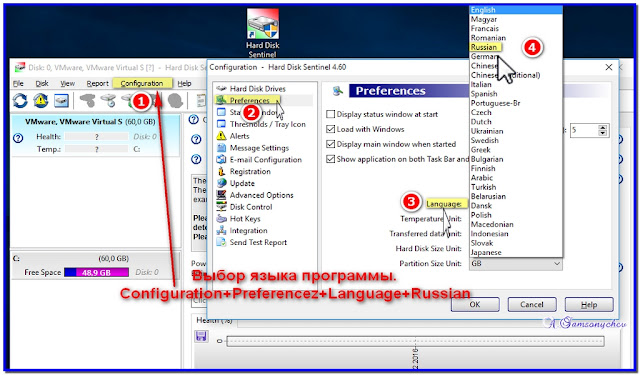Click the floppy save icon above health chart
The image size is (640, 375).
[x=201, y=336]
